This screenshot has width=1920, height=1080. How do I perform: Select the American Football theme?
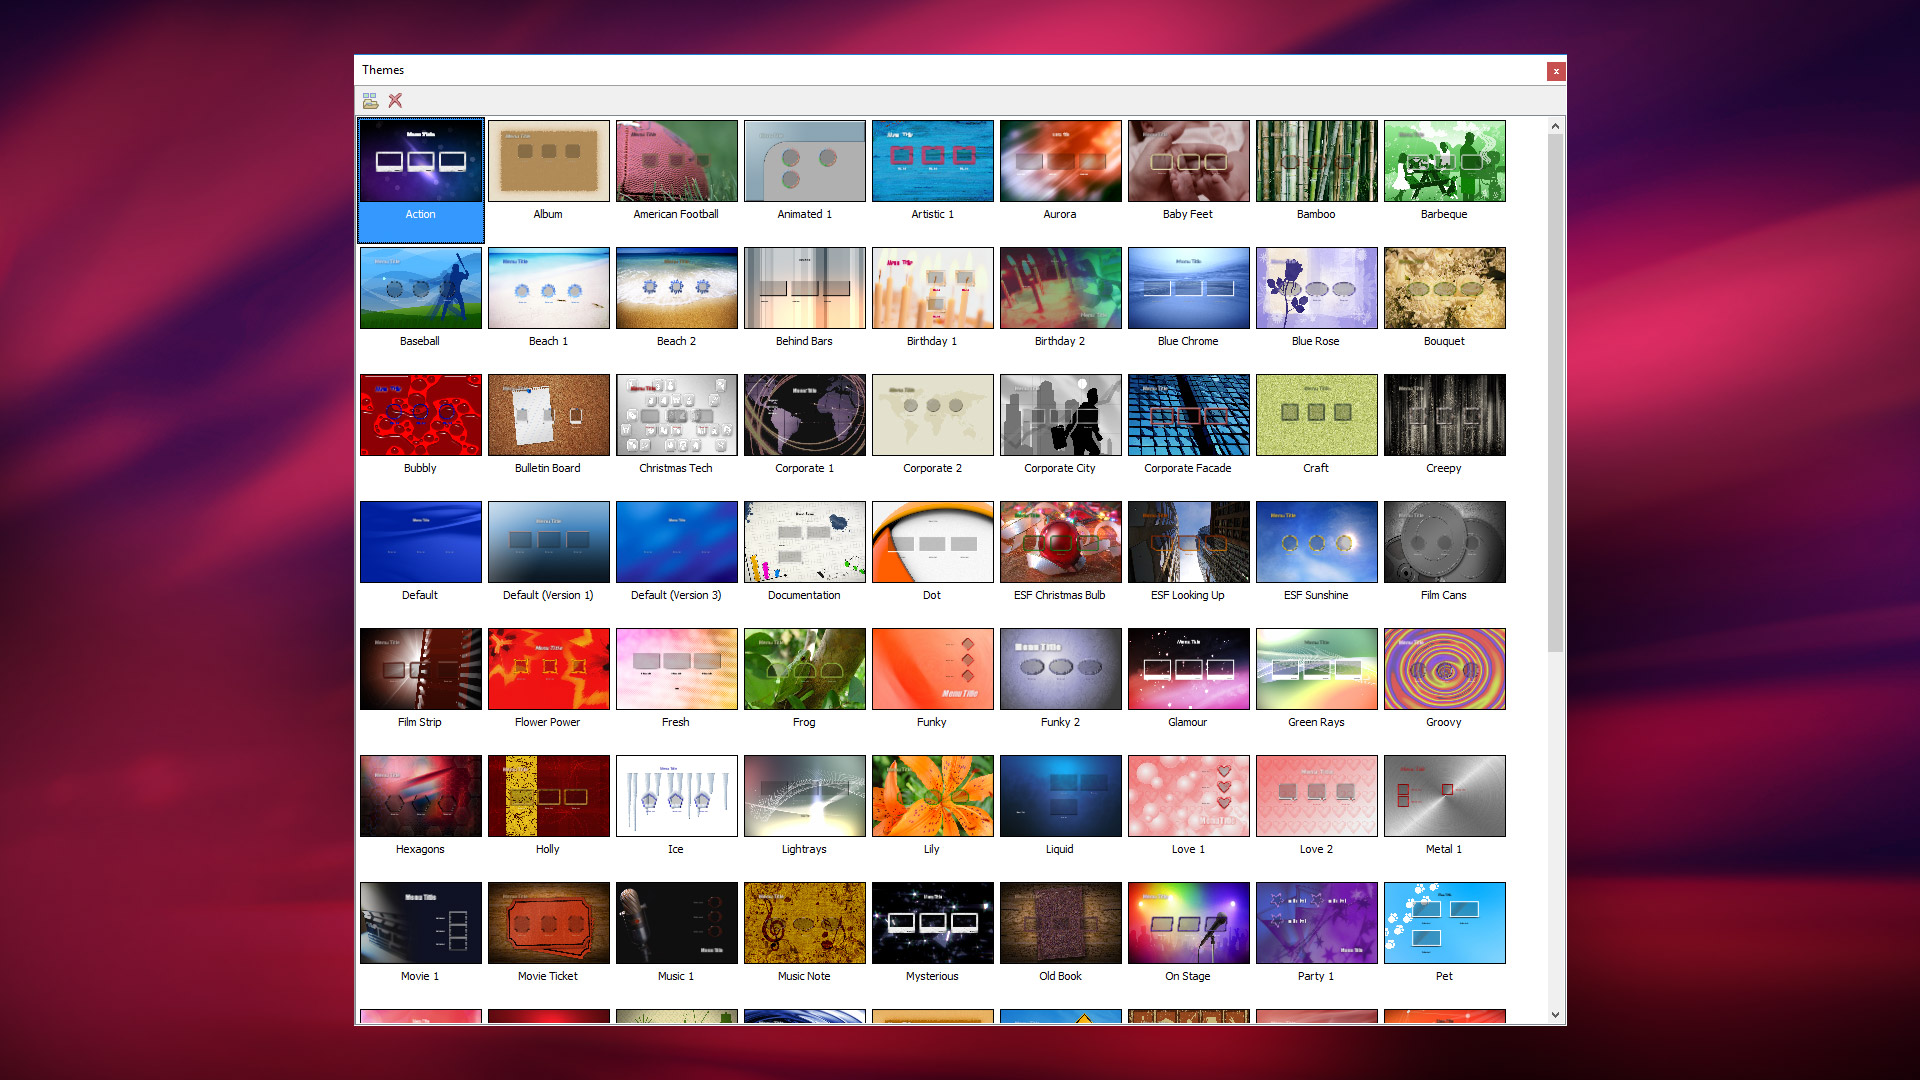676,160
